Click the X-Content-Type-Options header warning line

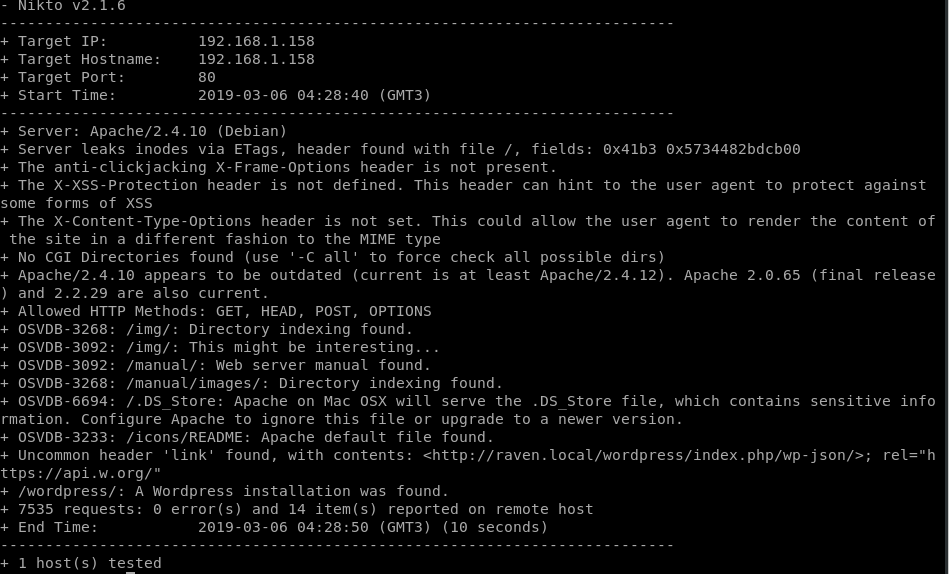click(x=468, y=230)
